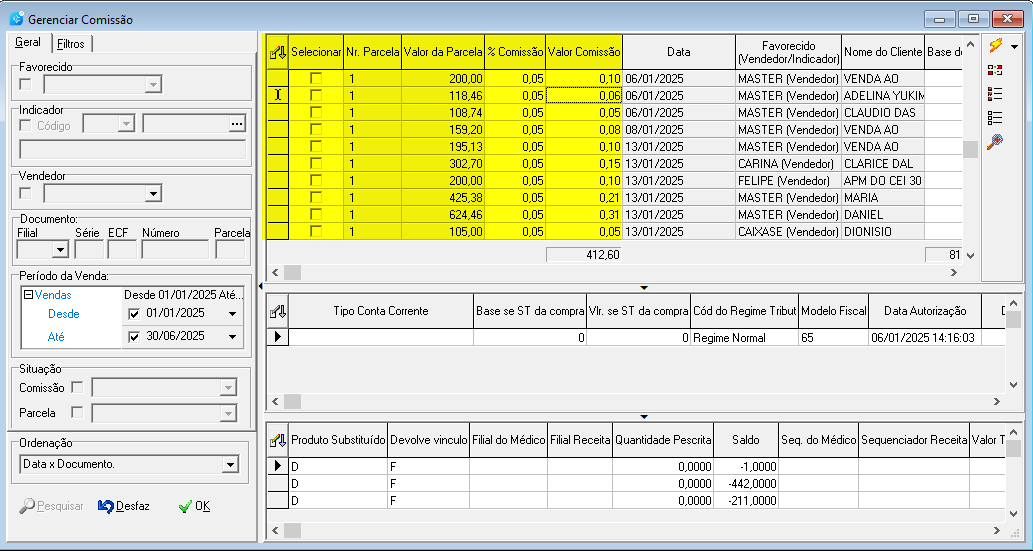Screen dimensions: 1033x551
Task: Click the 412,60 total commission field
Action: (x=584, y=254)
